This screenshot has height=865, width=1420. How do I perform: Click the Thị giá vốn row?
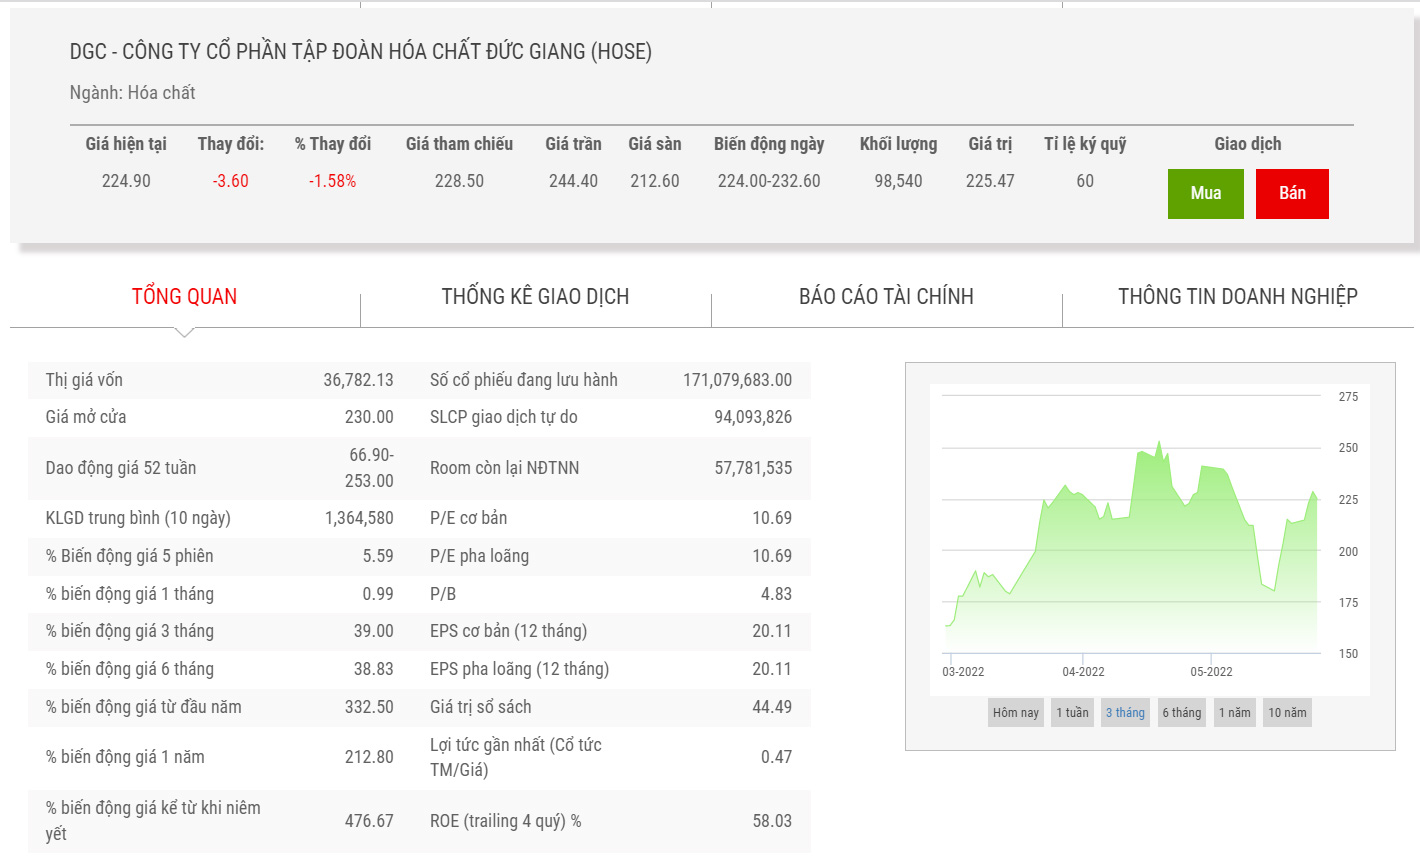point(219,380)
